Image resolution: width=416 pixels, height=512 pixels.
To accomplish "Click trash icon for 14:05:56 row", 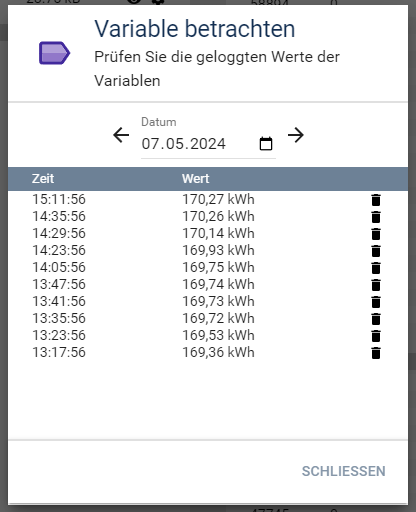I will tap(376, 268).
